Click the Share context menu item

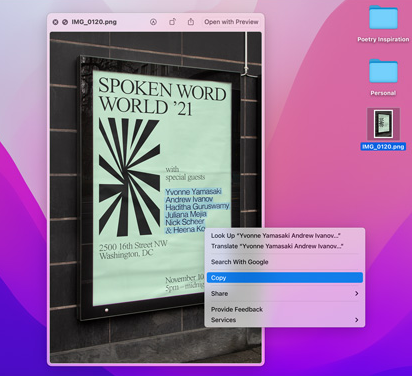[x=285, y=294]
